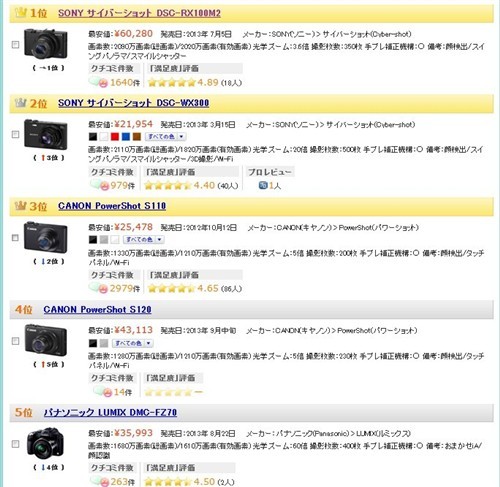
Task: Click star rating icons of PowerShot S110
Action: (171, 288)
